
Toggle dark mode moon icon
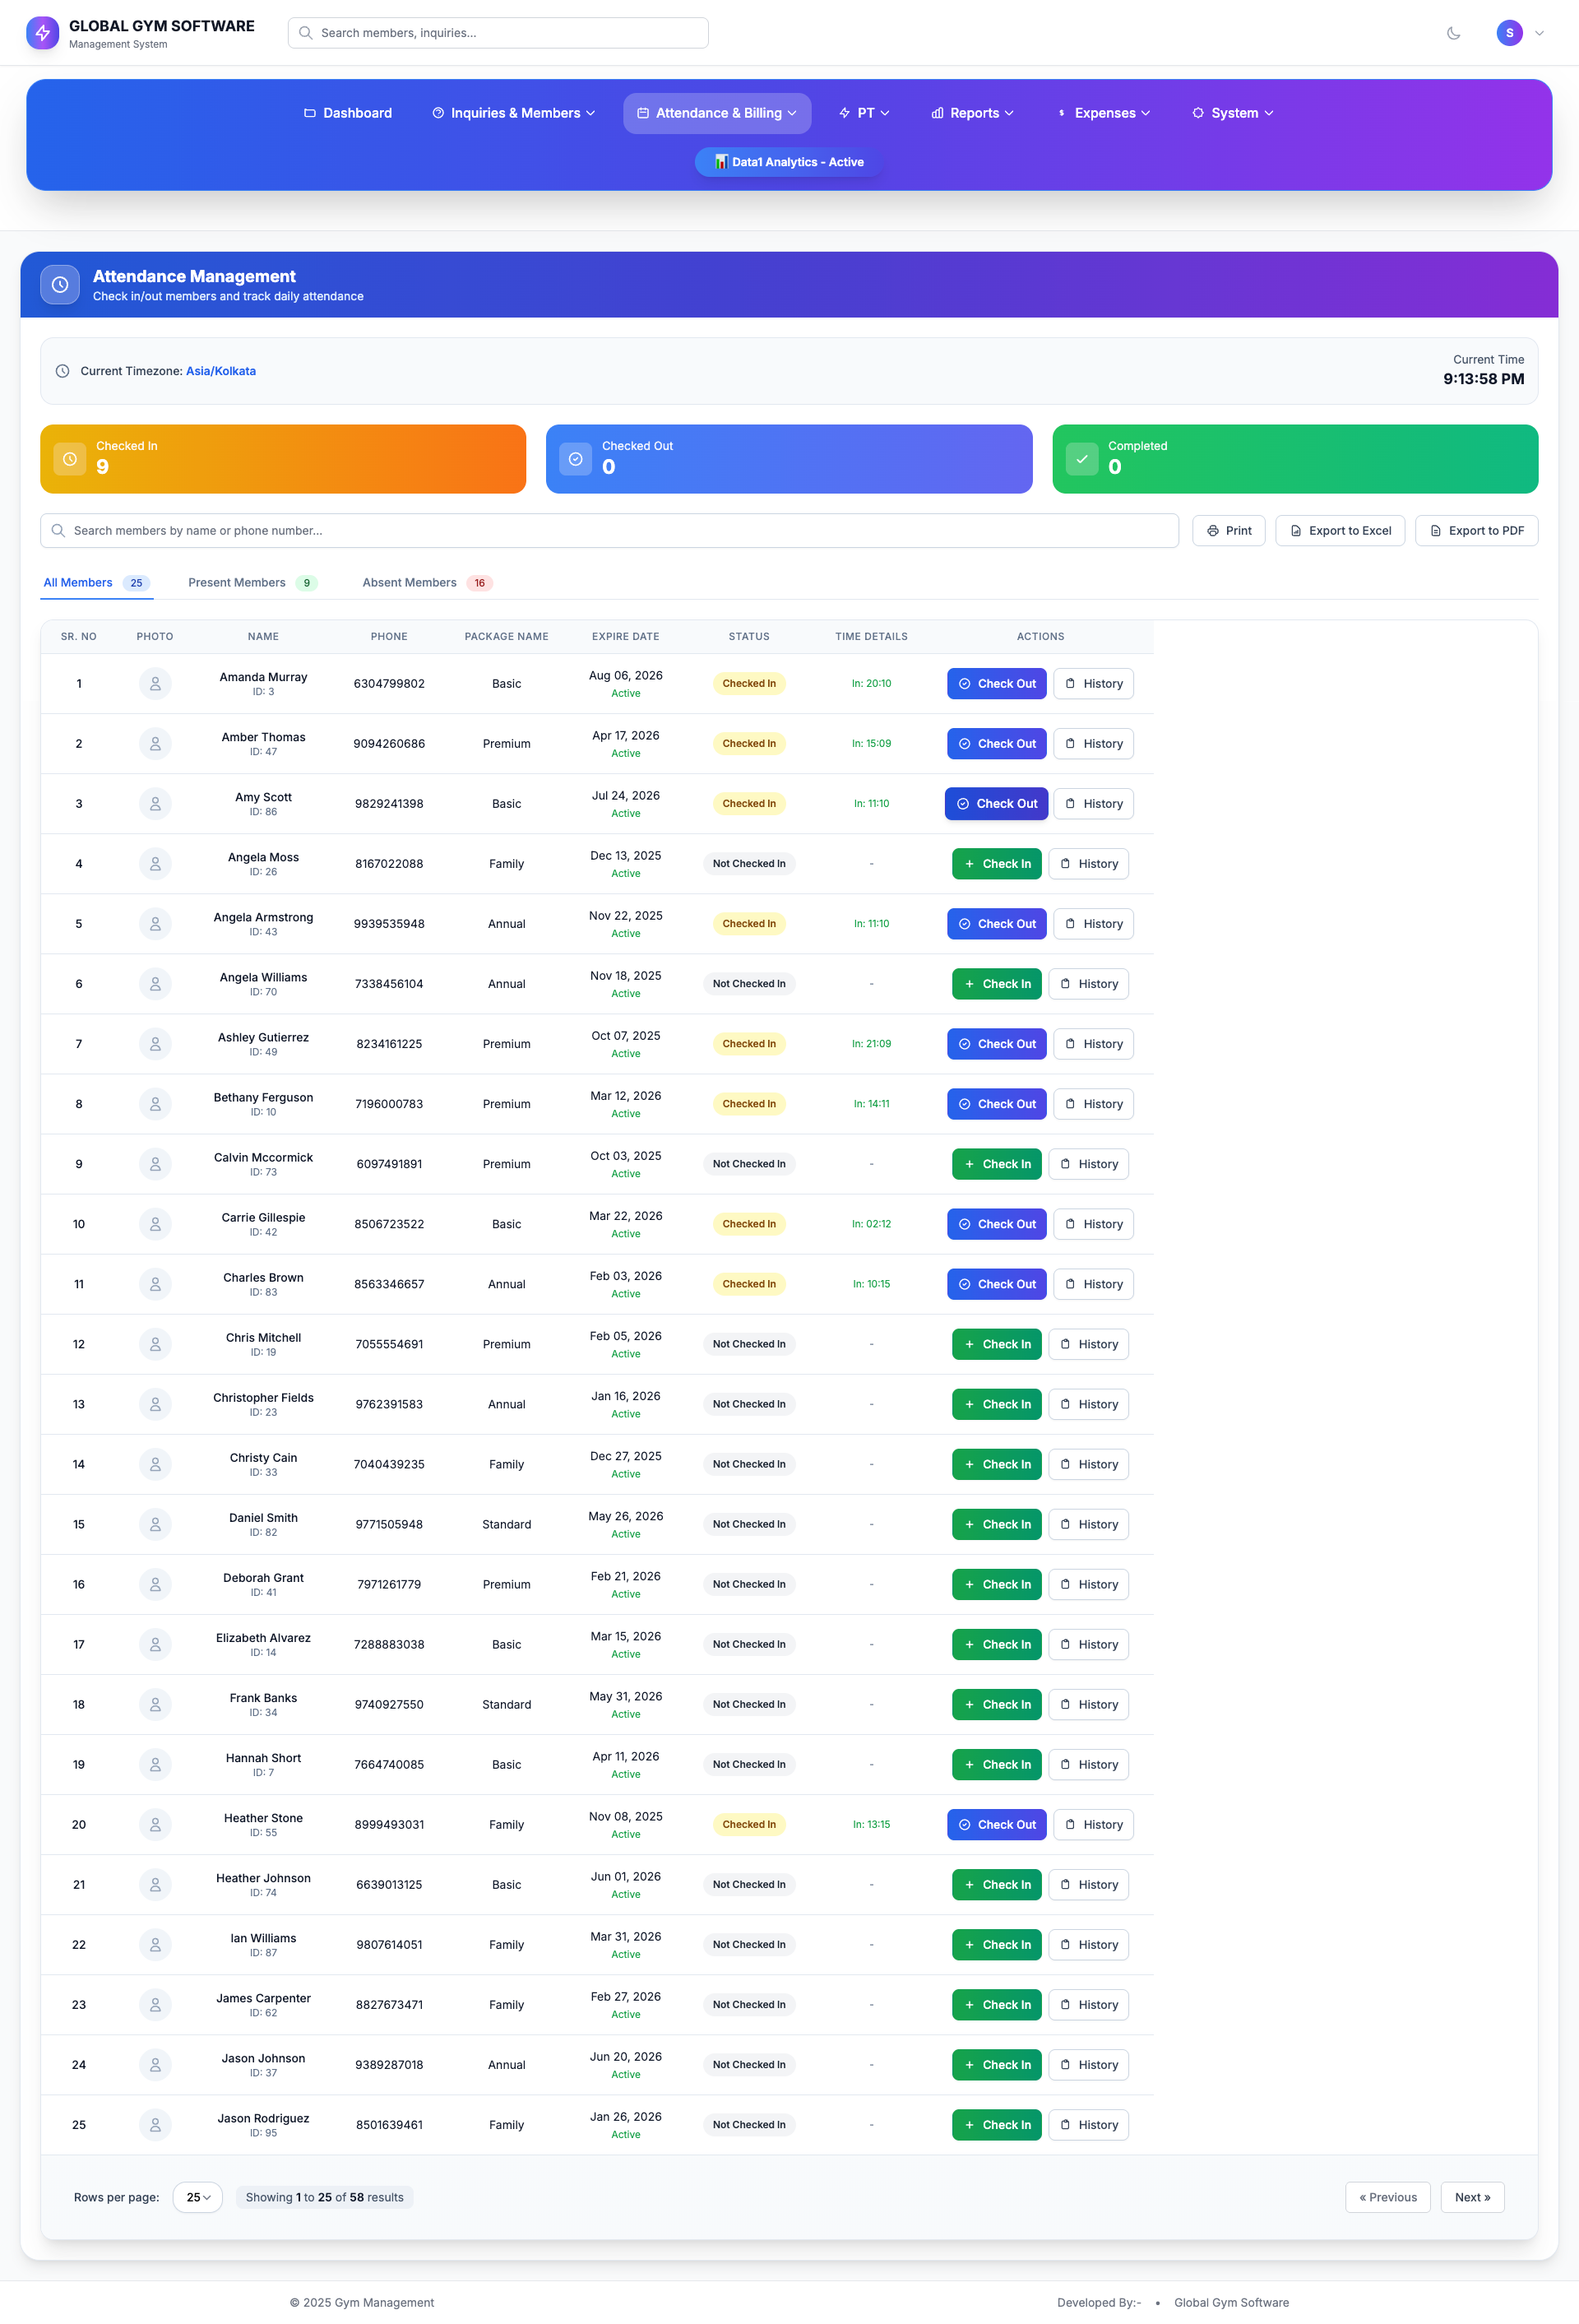[x=1453, y=33]
